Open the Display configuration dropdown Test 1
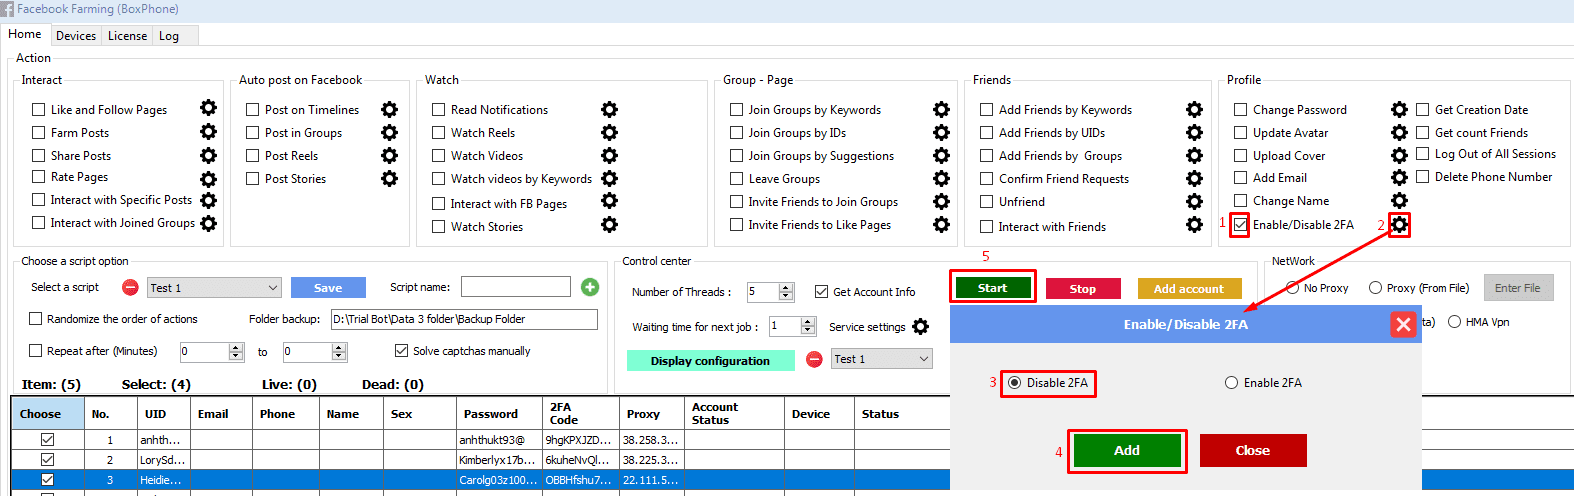The height and width of the screenshot is (496, 1574). click(x=881, y=359)
